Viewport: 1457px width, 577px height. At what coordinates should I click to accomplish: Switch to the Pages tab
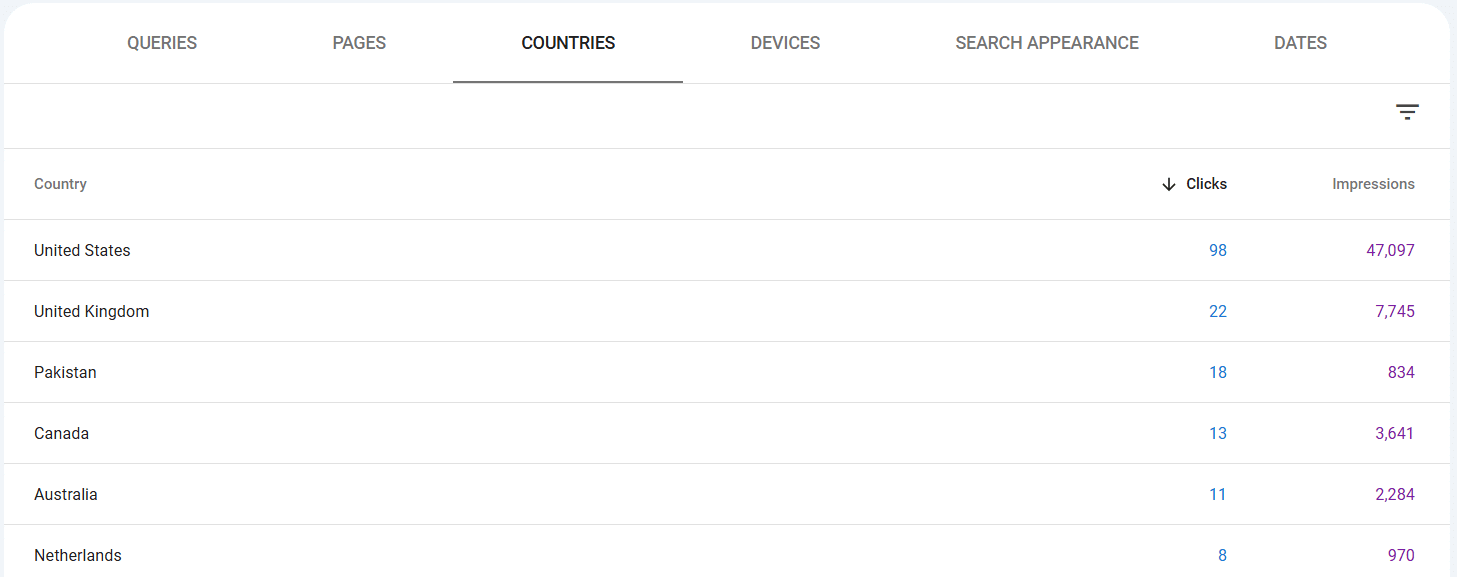point(359,43)
